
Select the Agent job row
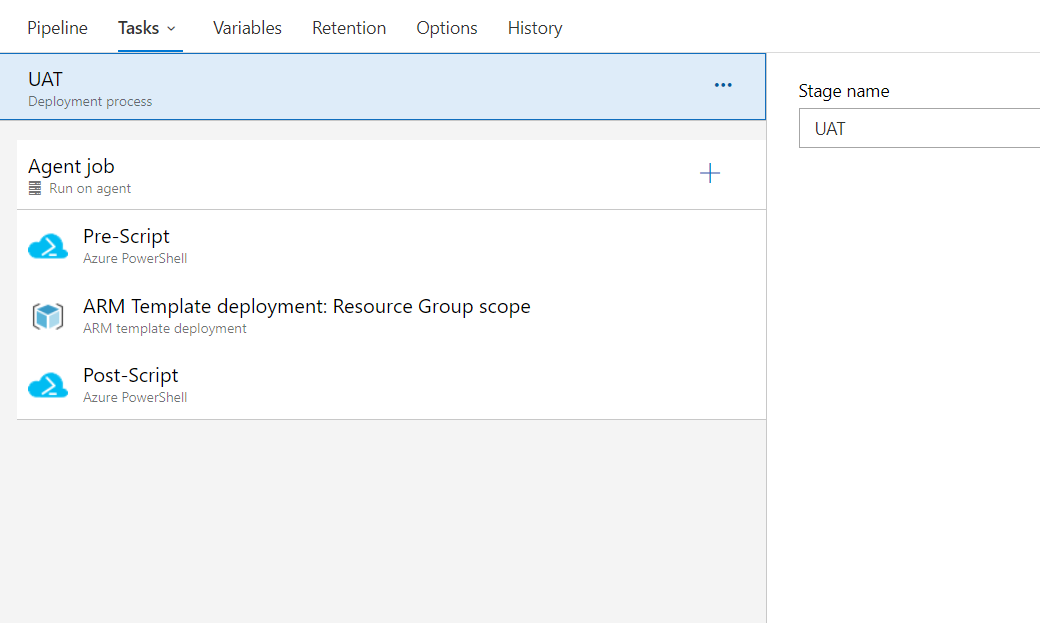point(391,174)
